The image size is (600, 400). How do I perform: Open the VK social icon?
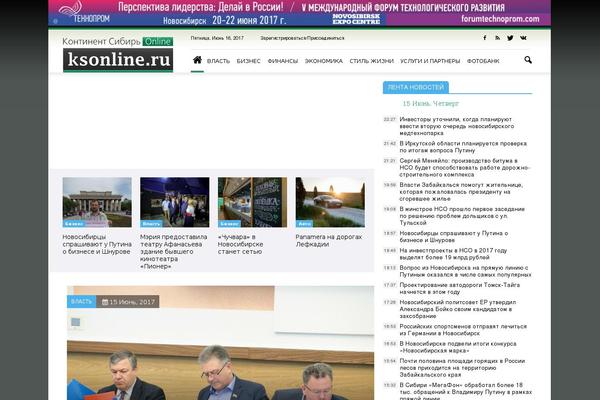pos(523,38)
